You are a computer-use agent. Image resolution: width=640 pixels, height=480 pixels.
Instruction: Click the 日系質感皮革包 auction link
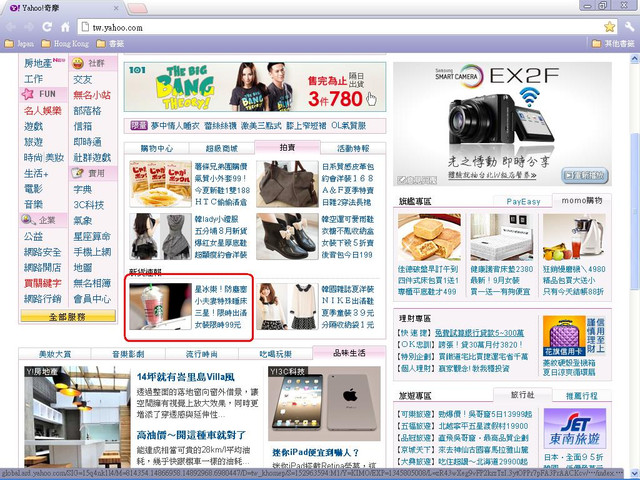[x=348, y=167]
